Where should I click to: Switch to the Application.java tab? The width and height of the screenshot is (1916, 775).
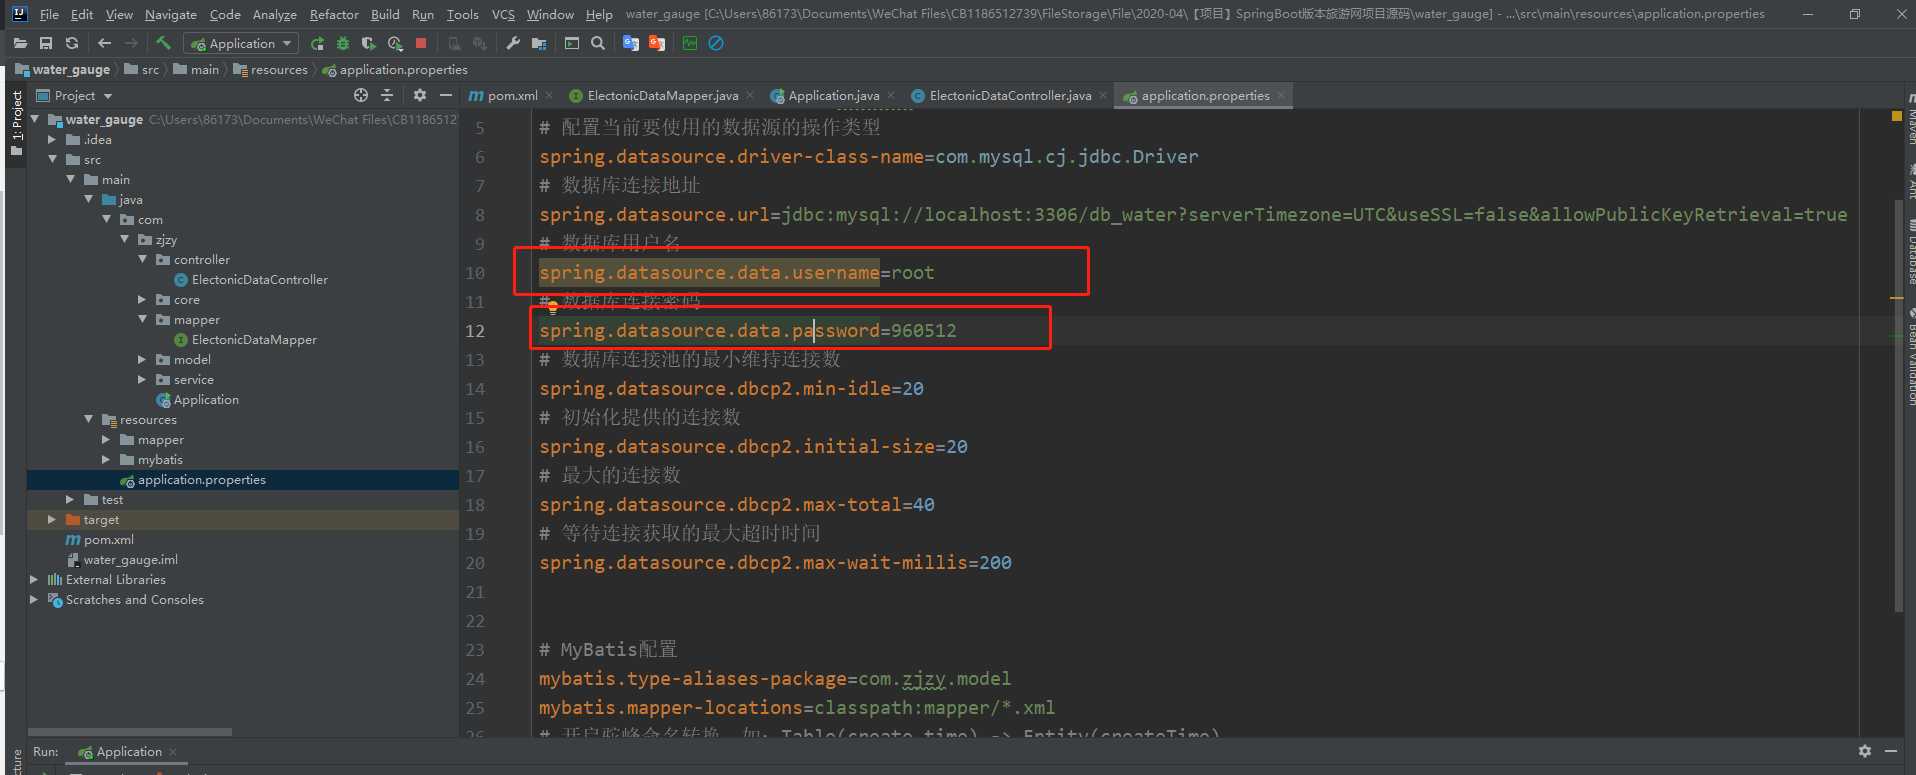click(833, 96)
